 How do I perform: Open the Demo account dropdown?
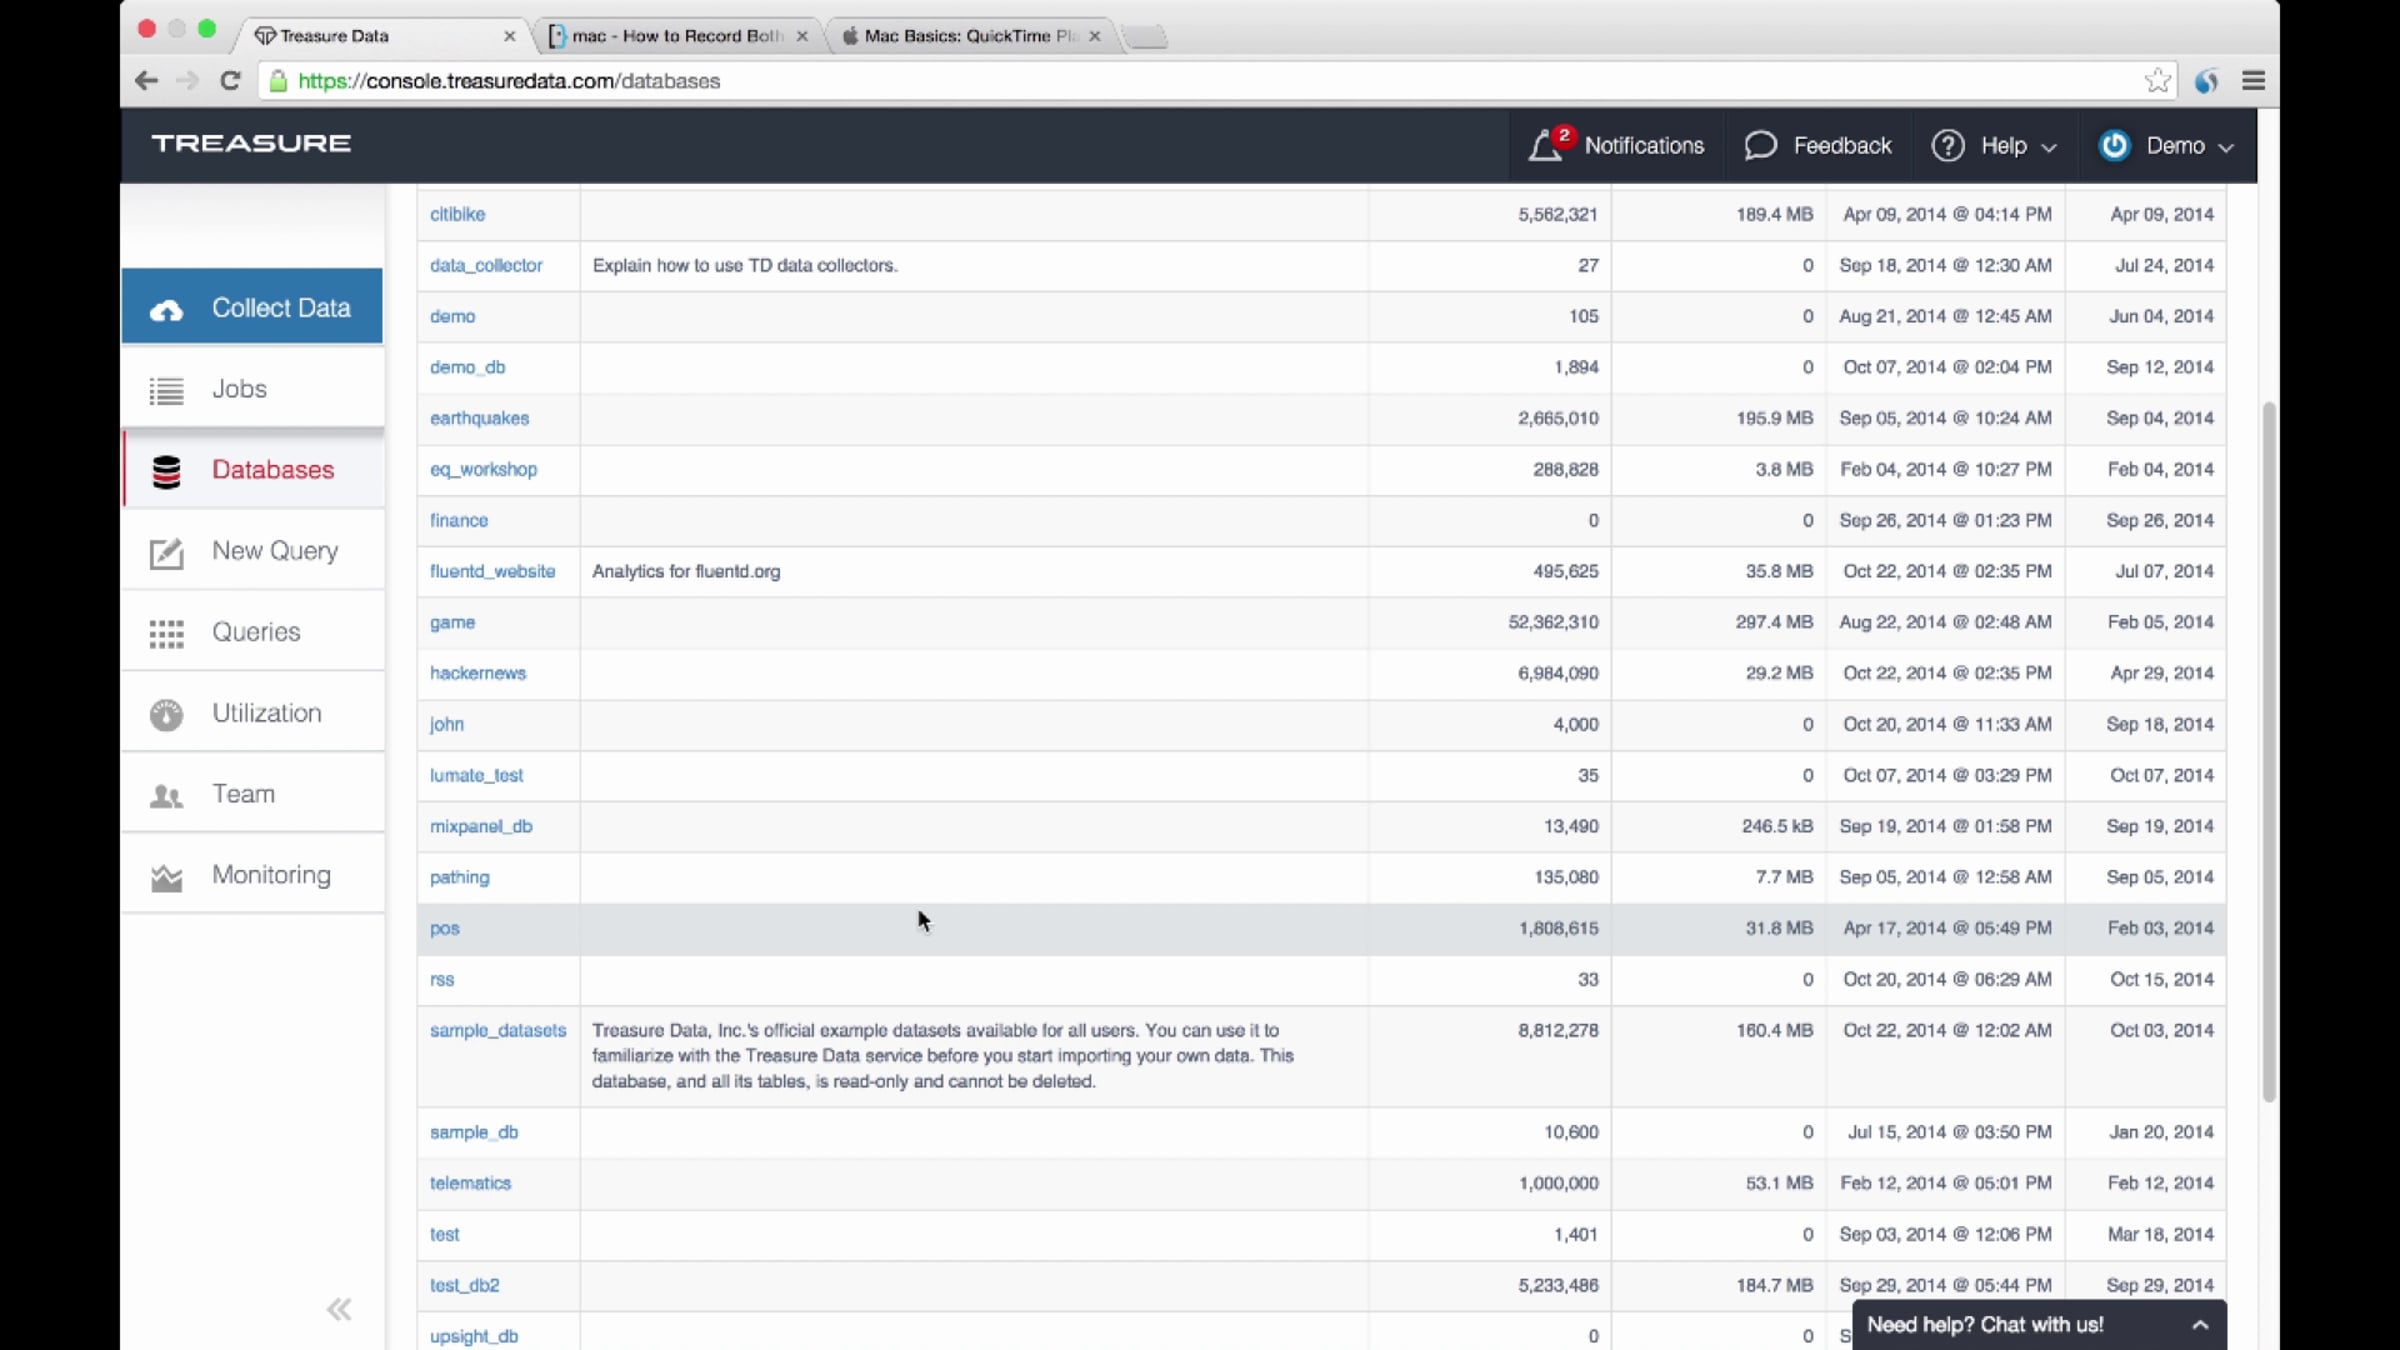tap(2175, 146)
